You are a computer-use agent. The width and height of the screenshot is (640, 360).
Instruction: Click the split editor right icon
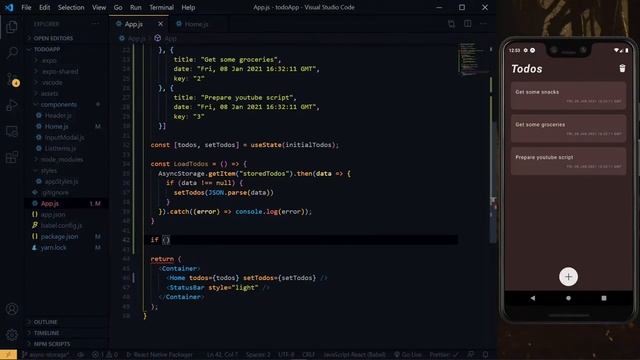coord(468,24)
